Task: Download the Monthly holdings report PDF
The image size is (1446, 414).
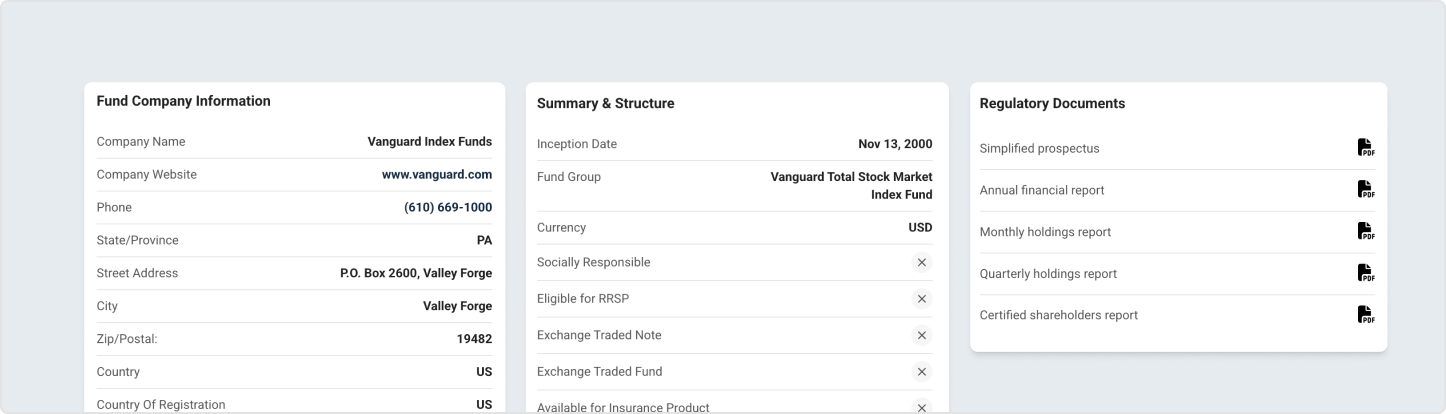Action: point(1366,232)
